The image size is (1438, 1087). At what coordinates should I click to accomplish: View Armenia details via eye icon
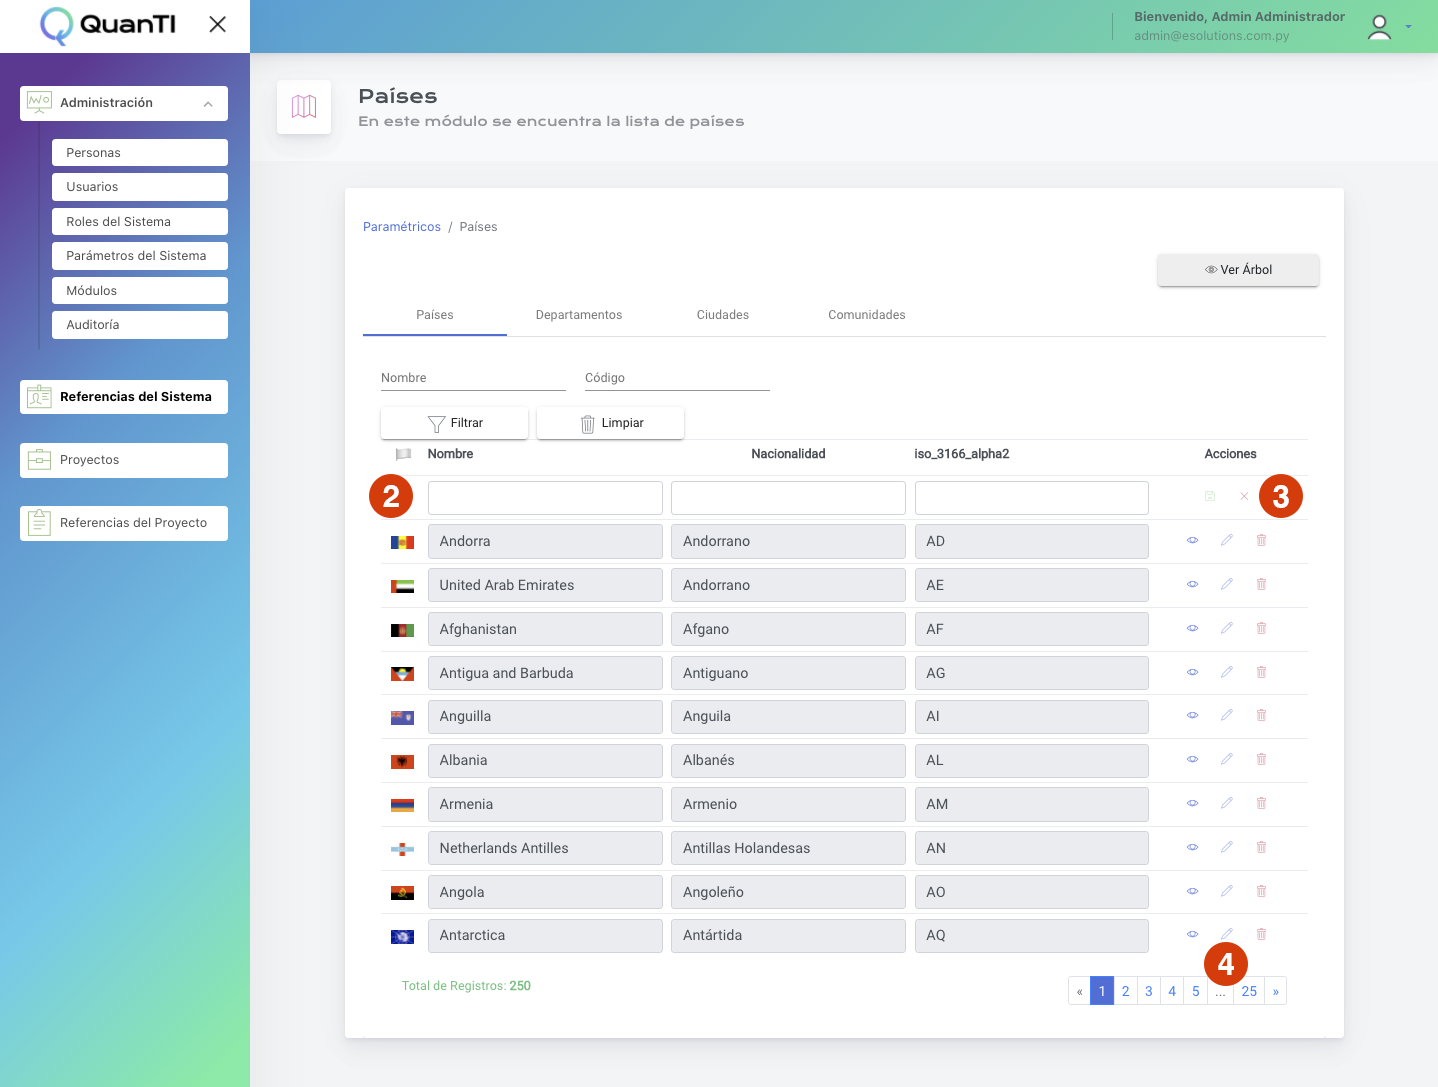pos(1192,803)
